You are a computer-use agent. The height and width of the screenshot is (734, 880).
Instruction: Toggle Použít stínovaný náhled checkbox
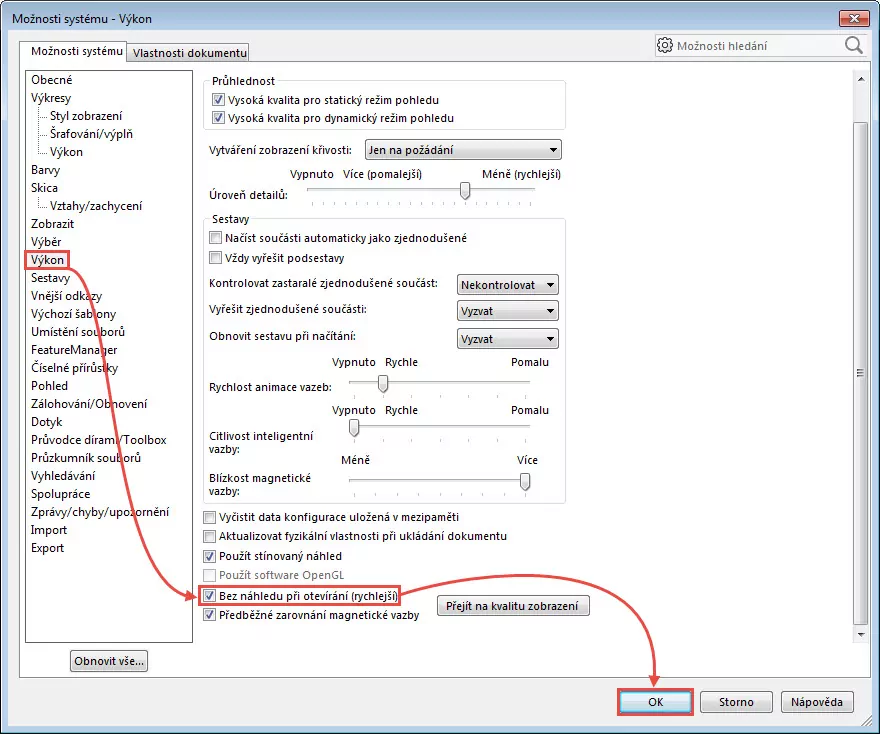point(209,556)
